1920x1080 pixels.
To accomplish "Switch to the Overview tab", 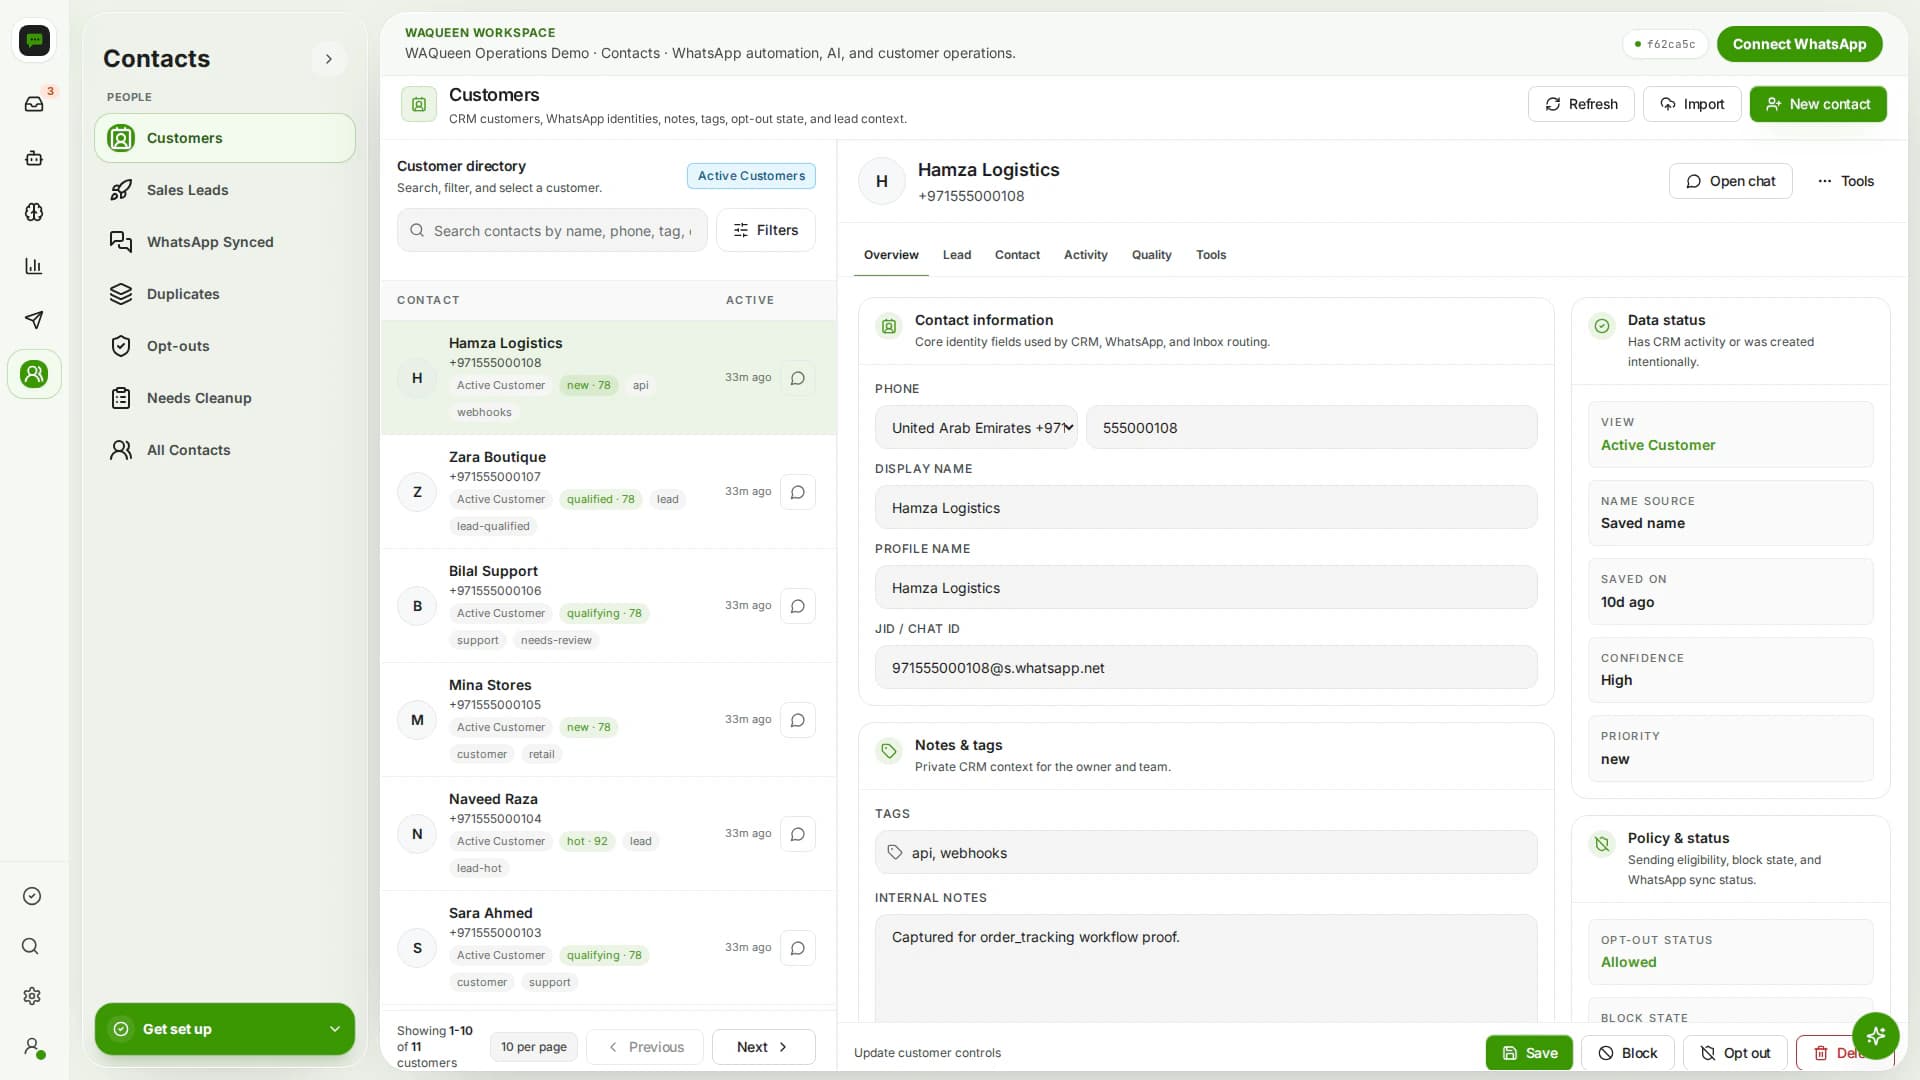I will point(891,255).
